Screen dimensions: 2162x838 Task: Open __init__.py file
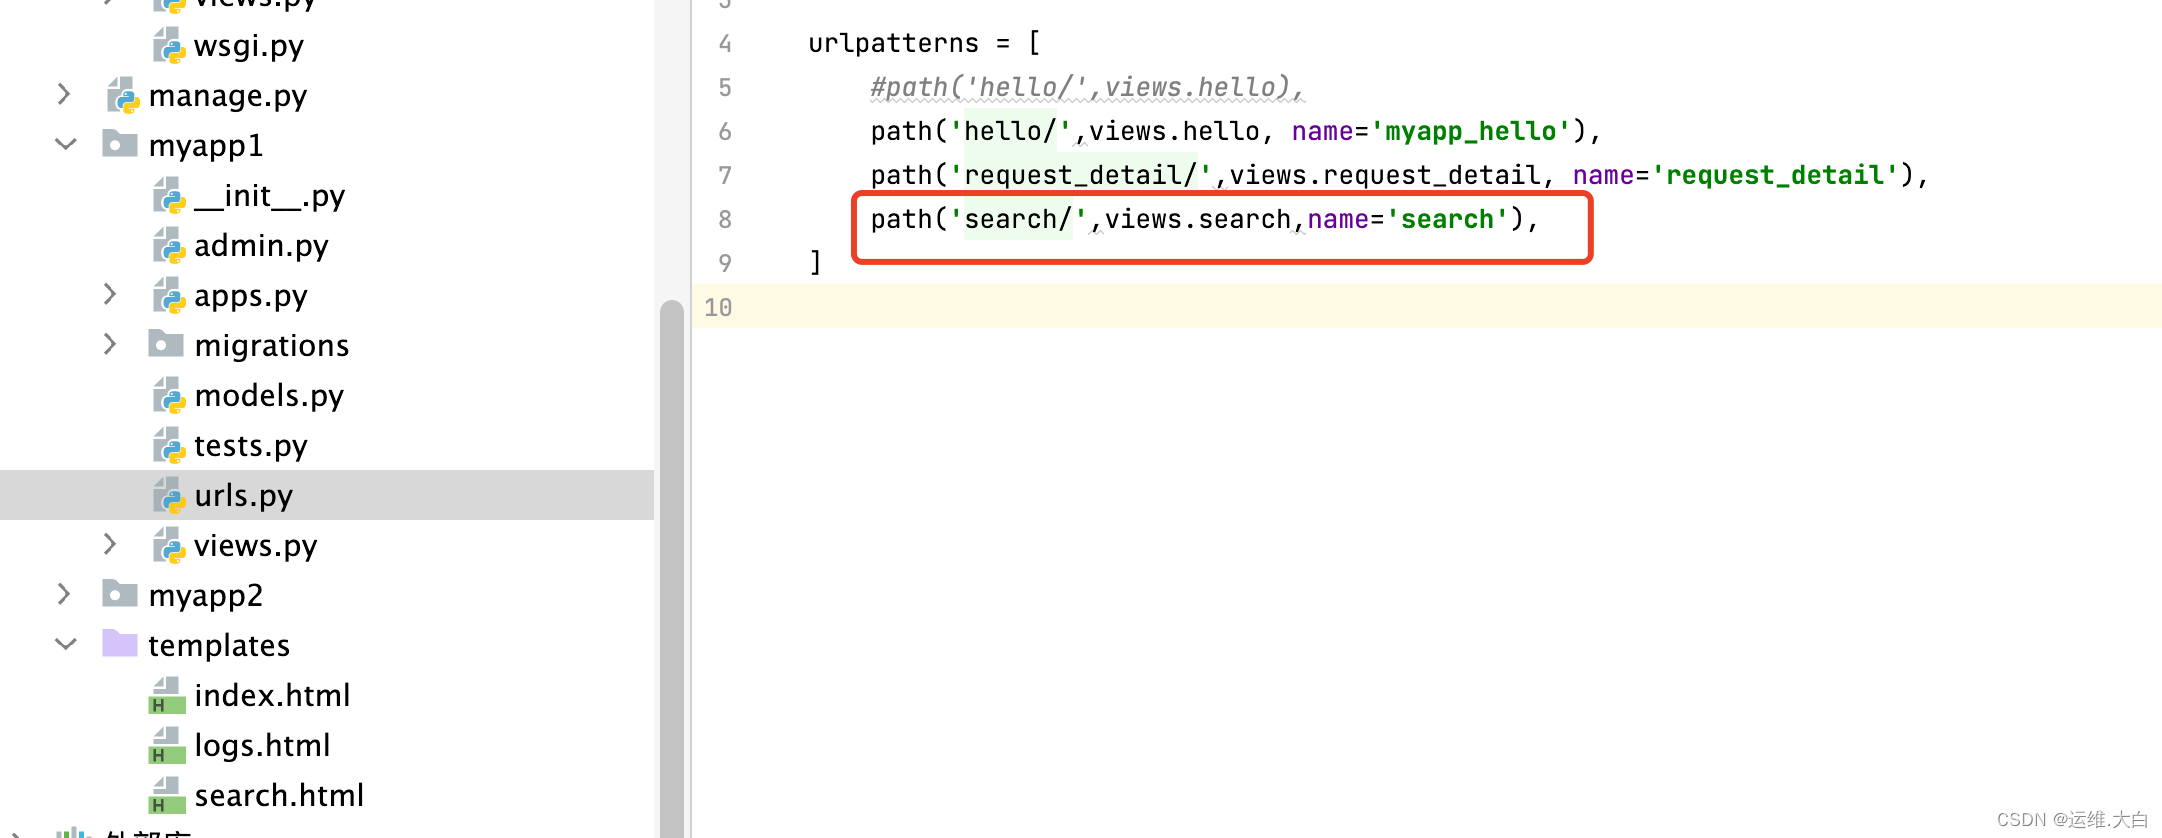coord(269,196)
